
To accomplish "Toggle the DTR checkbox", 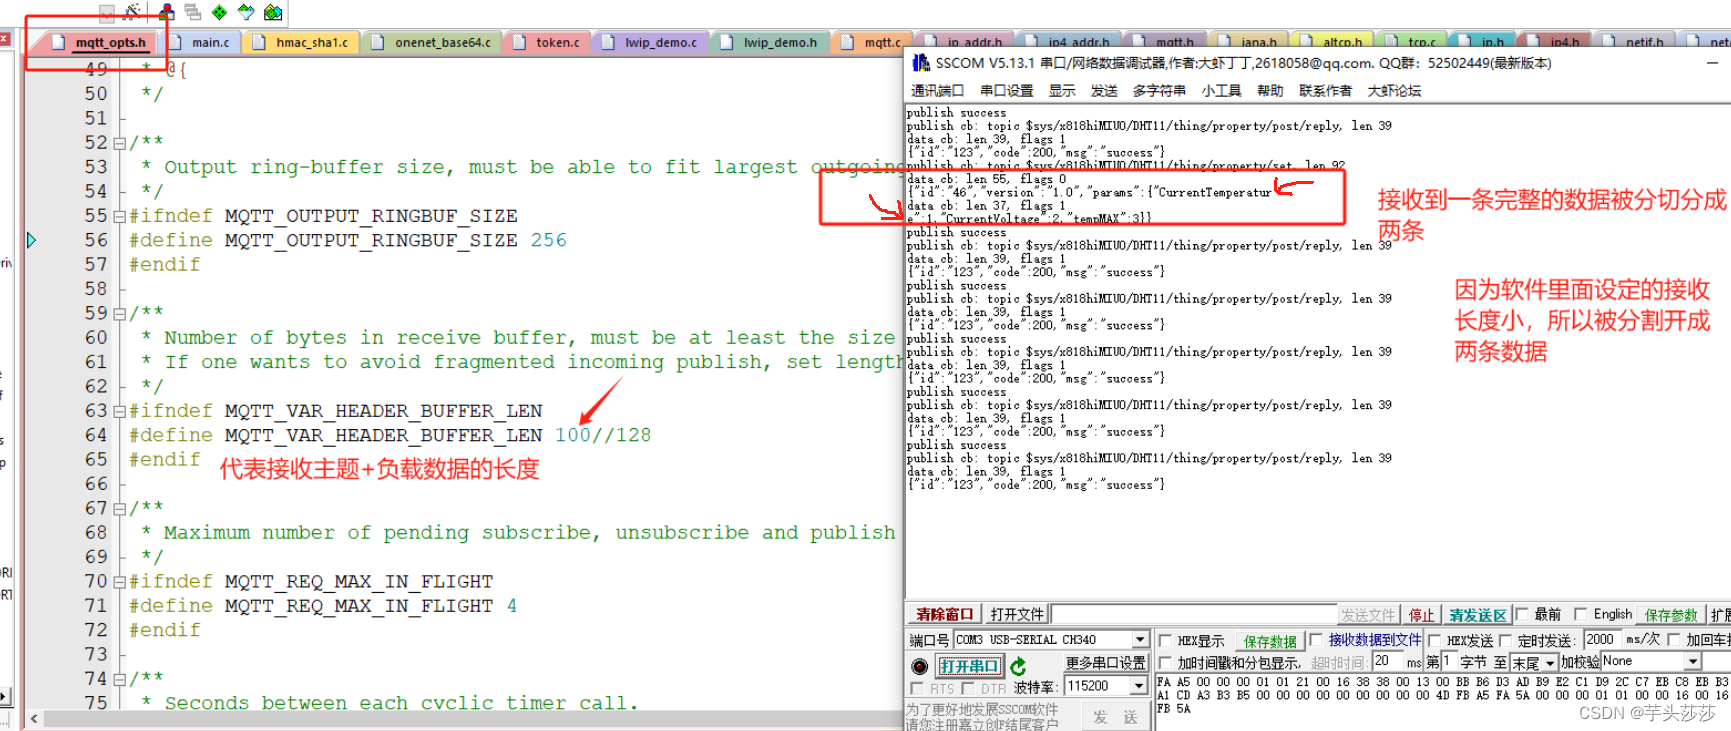I will 968,688.
